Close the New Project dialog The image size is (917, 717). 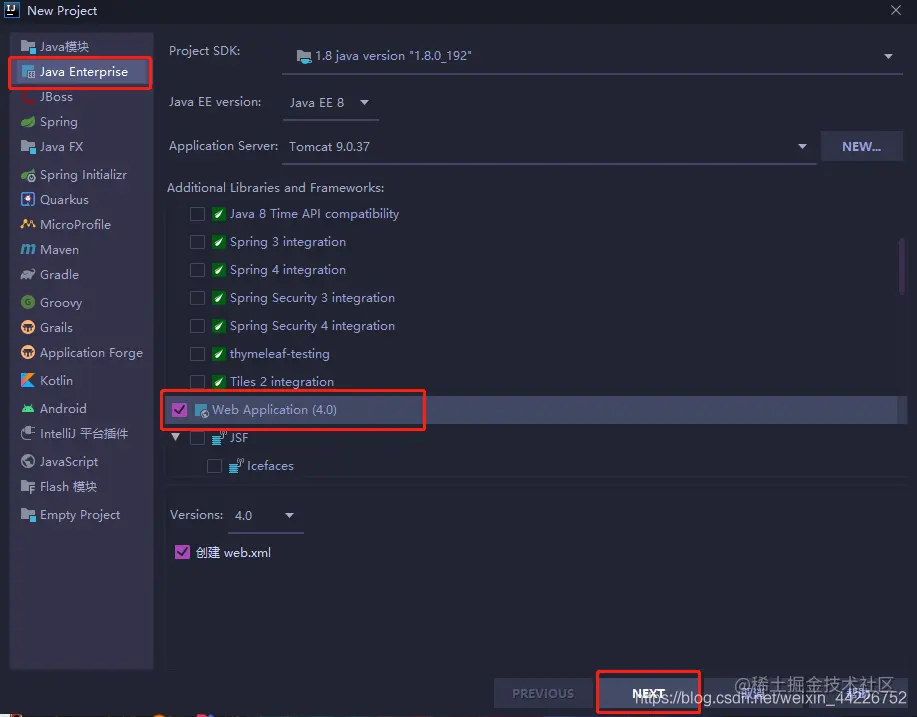[x=896, y=11]
